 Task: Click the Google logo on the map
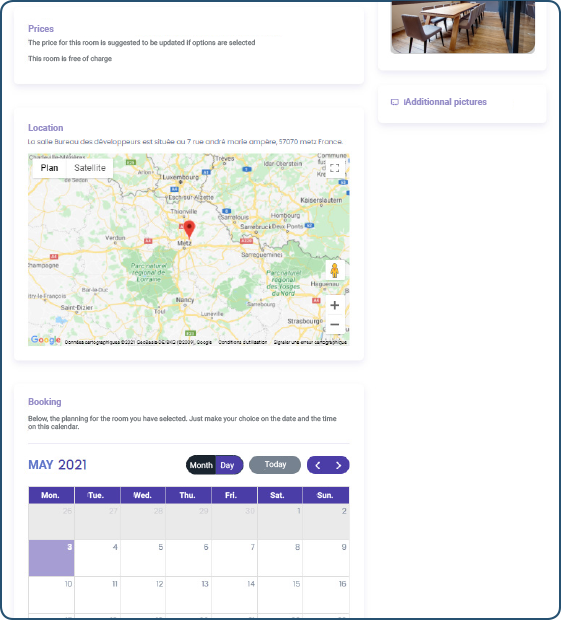click(46, 340)
